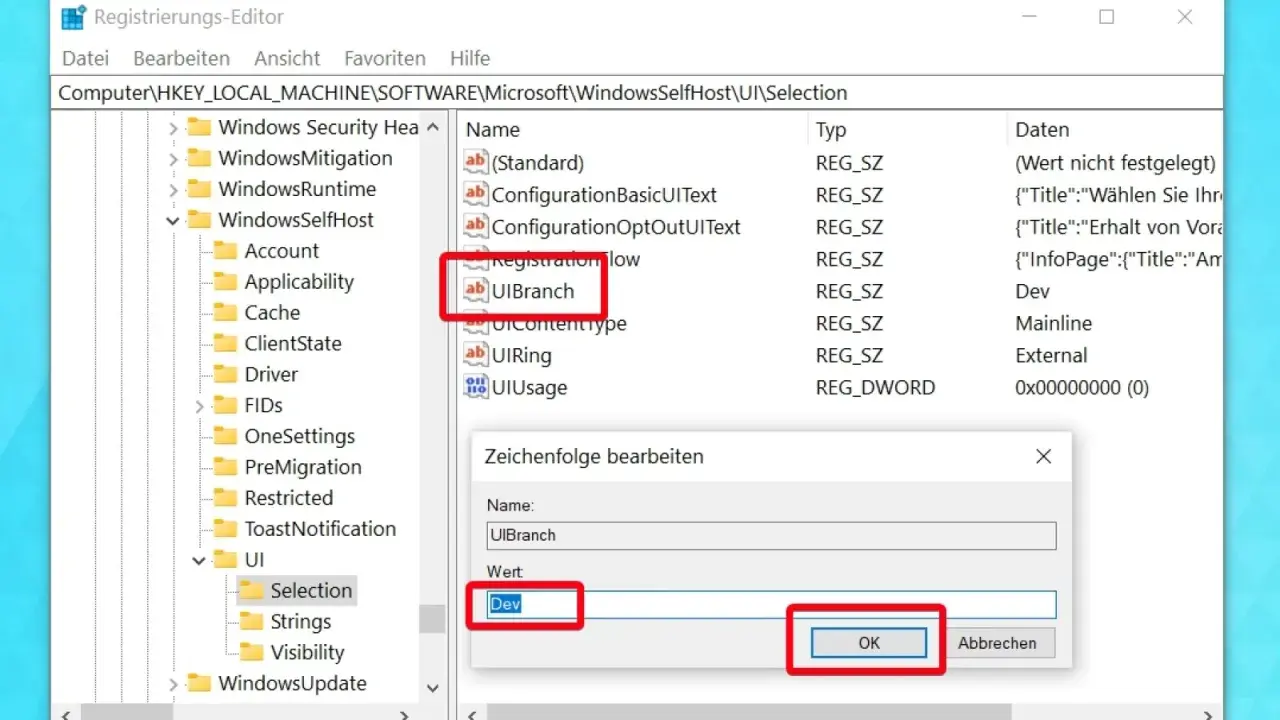The width and height of the screenshot is (1280, 720).
Task: Select the Strings tree item label
Action: click(300, 622)
